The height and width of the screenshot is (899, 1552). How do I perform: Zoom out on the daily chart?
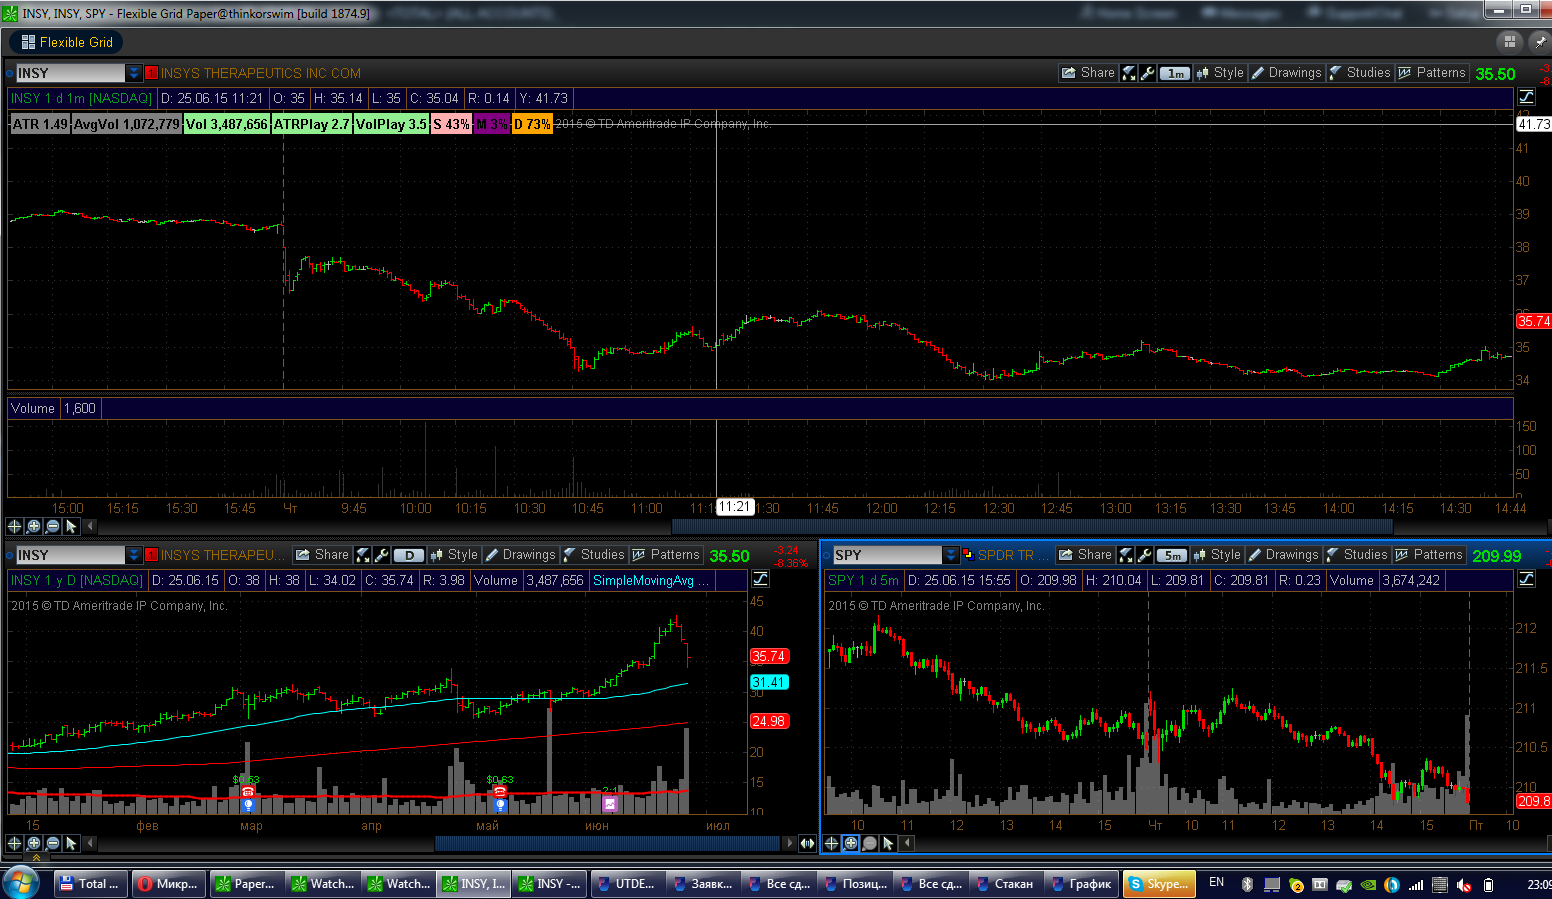click(53, 843)
